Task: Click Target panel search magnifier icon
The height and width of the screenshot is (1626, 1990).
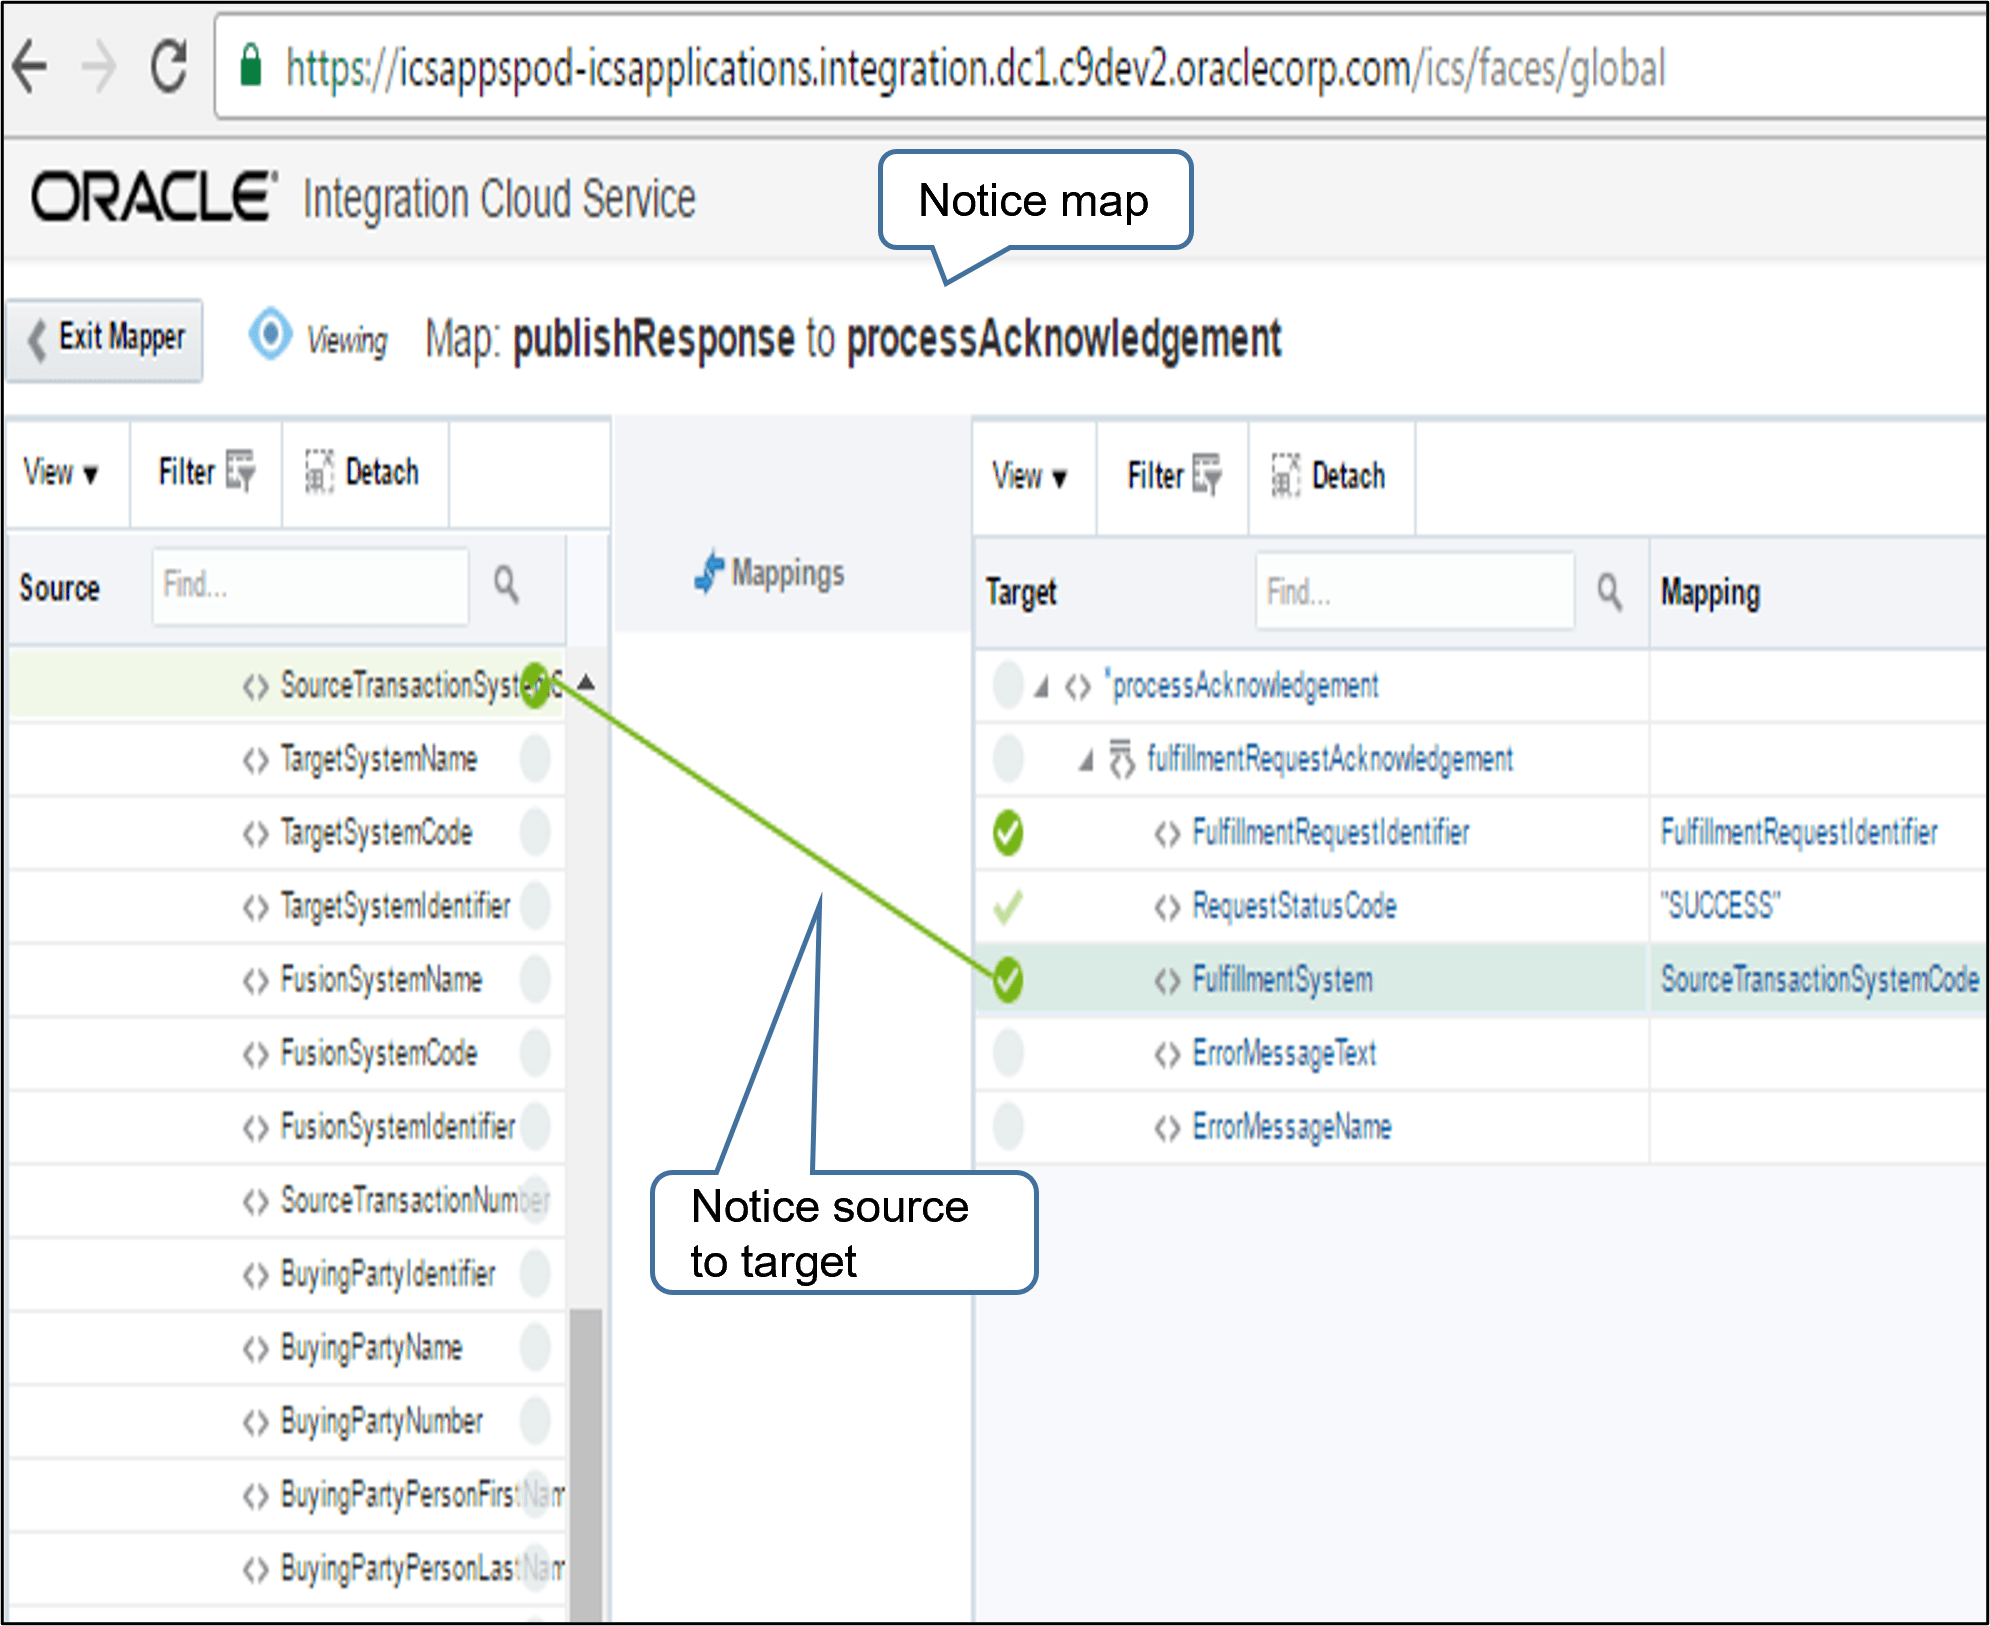Action: (1609, 592)
